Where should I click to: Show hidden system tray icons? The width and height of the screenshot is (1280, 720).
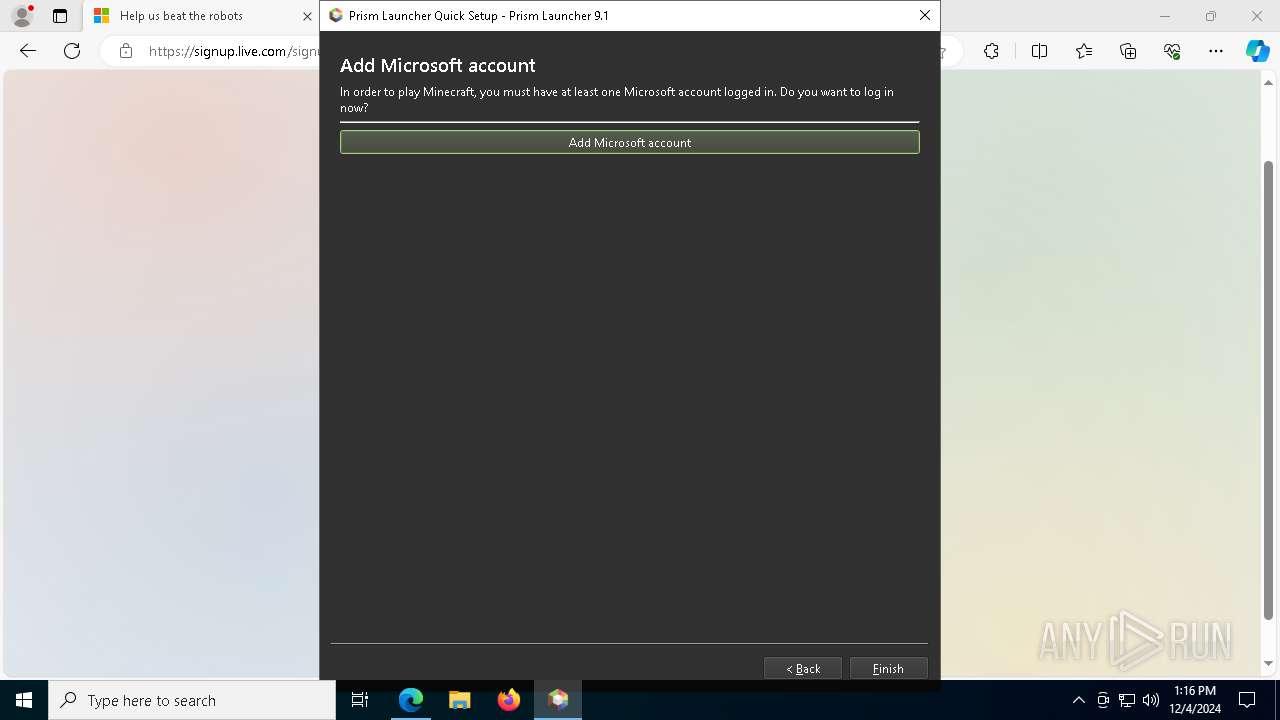click(1078, 700)
